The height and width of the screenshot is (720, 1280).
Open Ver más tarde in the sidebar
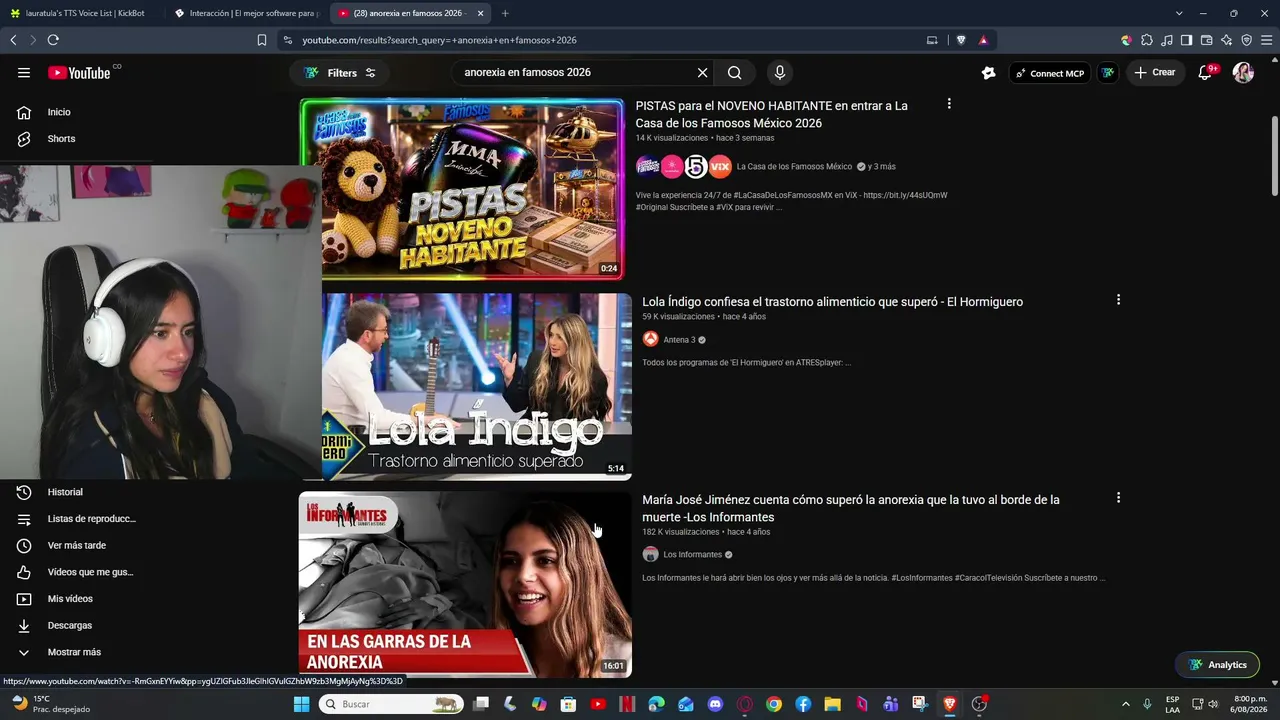(x=76, y=546)
